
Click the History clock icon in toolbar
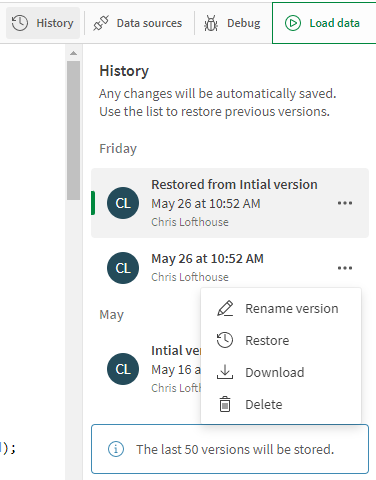pos(20,23)
